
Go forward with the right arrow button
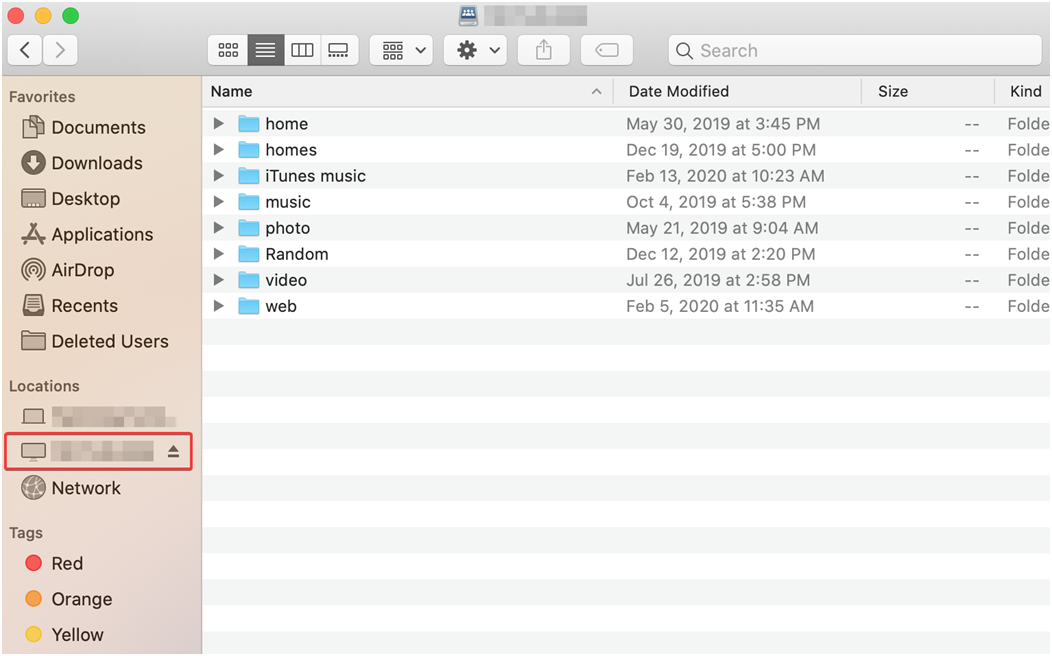(60, 50)
